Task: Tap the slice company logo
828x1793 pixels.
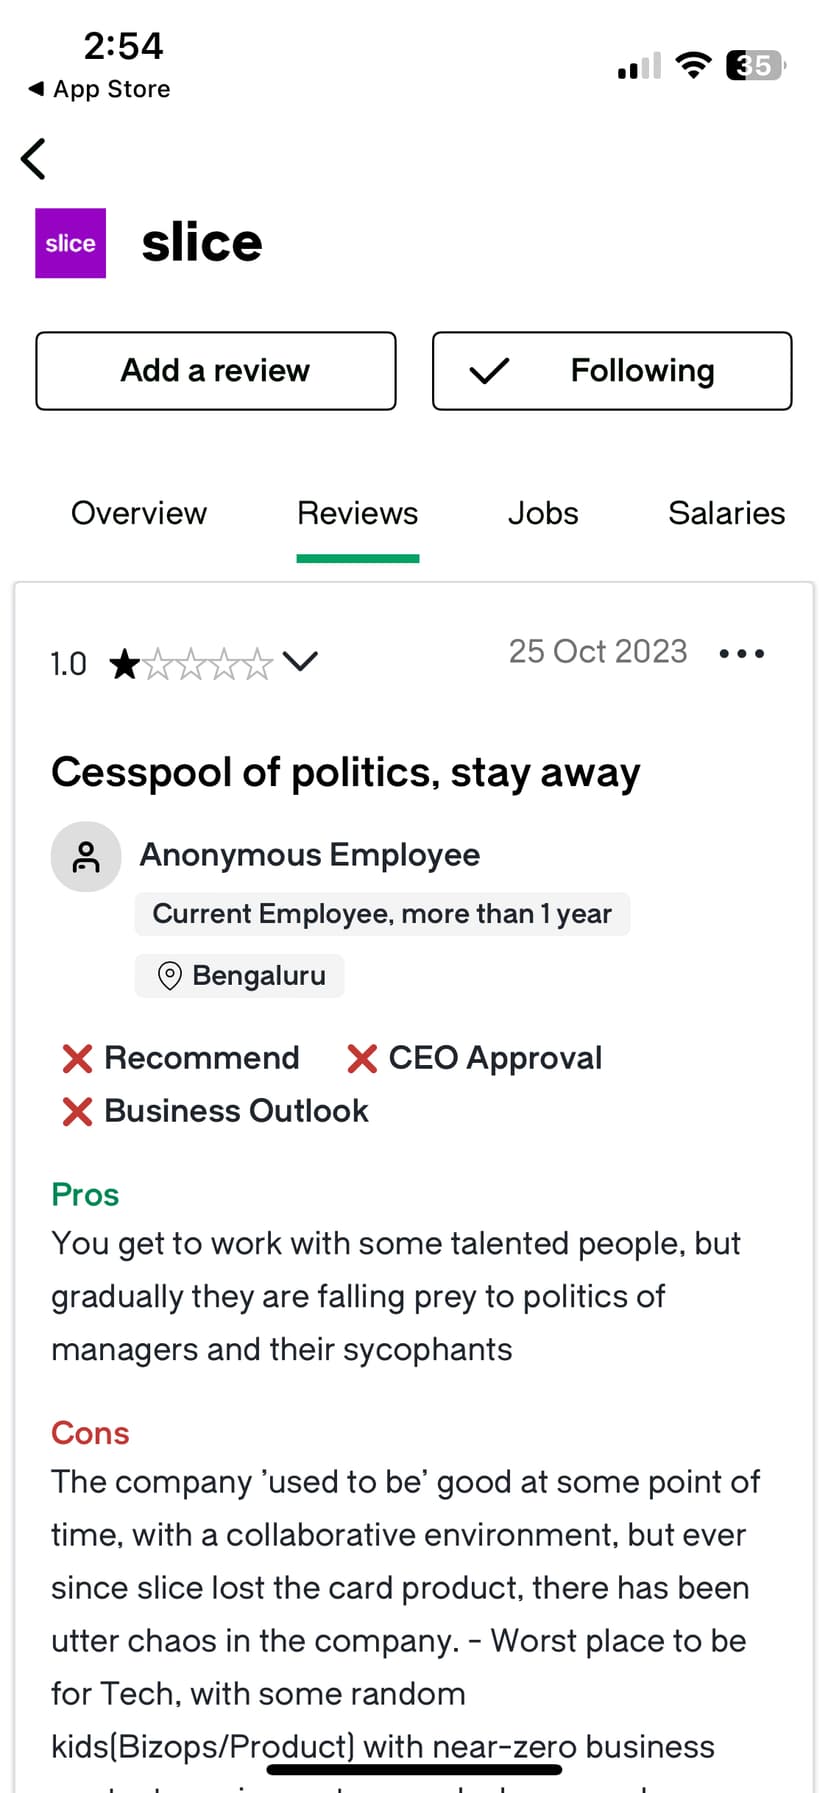Action: 70,243
